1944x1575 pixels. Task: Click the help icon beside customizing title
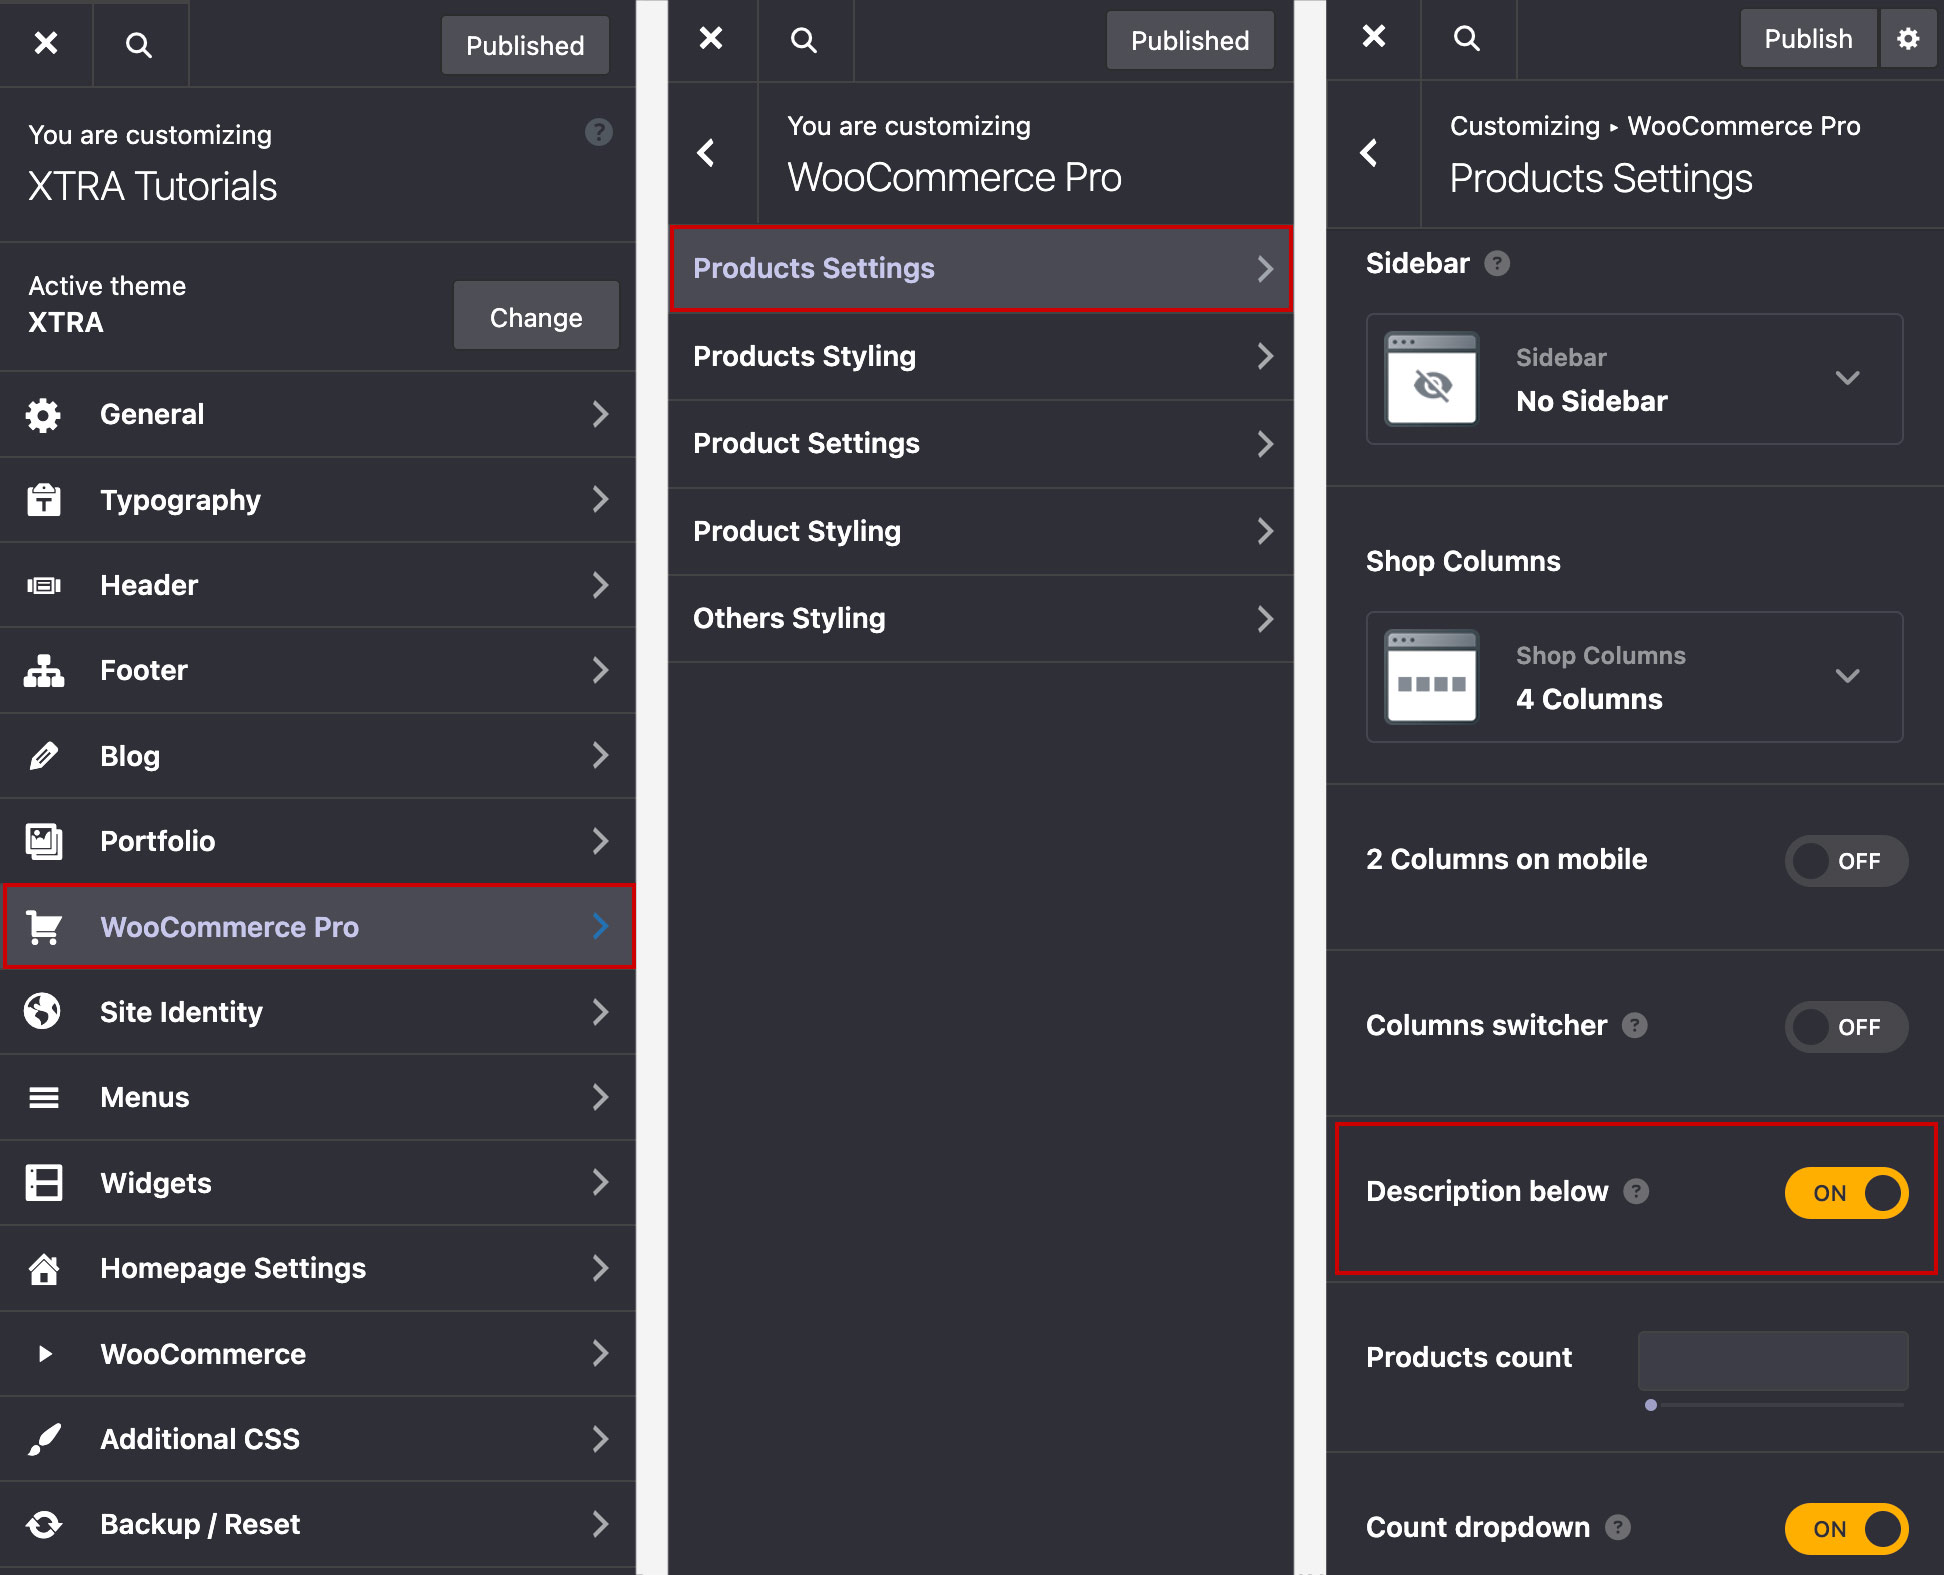[598, 132]
